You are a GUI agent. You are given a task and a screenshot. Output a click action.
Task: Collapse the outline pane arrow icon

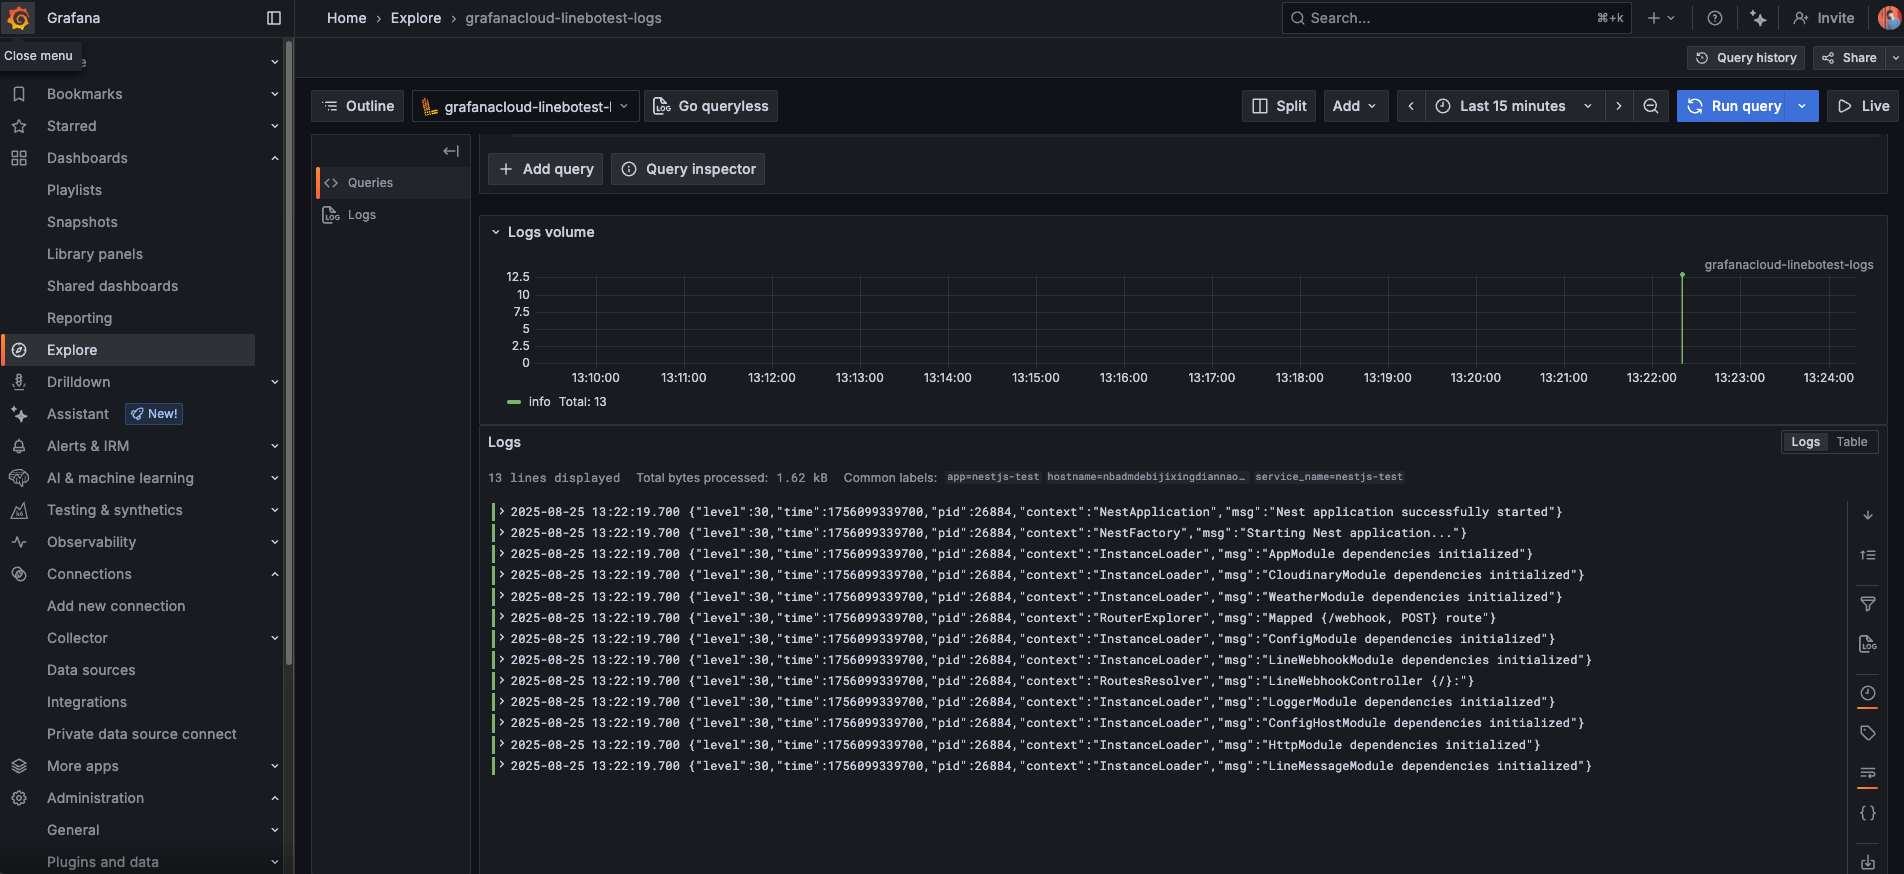click(x=451, y=151)
